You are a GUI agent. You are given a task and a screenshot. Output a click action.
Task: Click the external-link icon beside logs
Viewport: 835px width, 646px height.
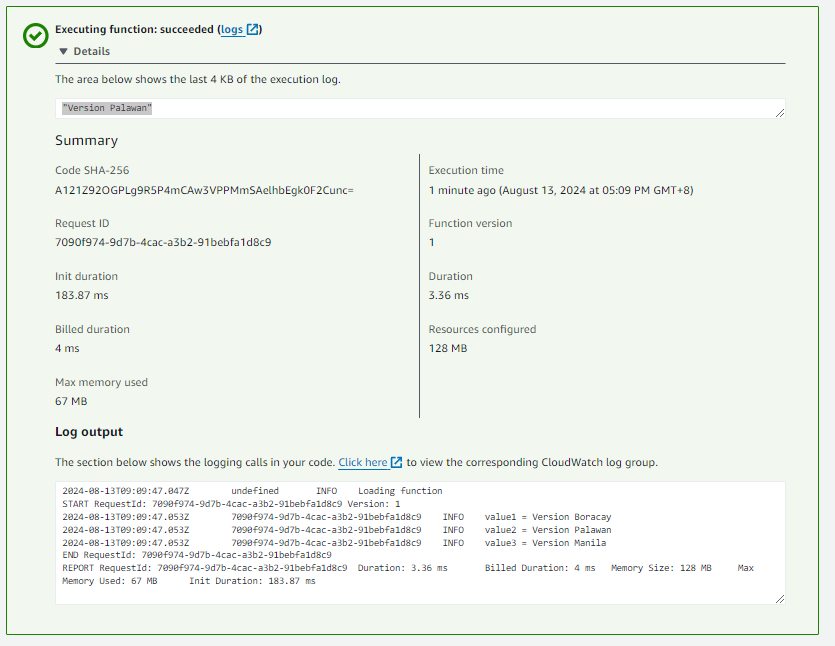[x=253, y=30]
